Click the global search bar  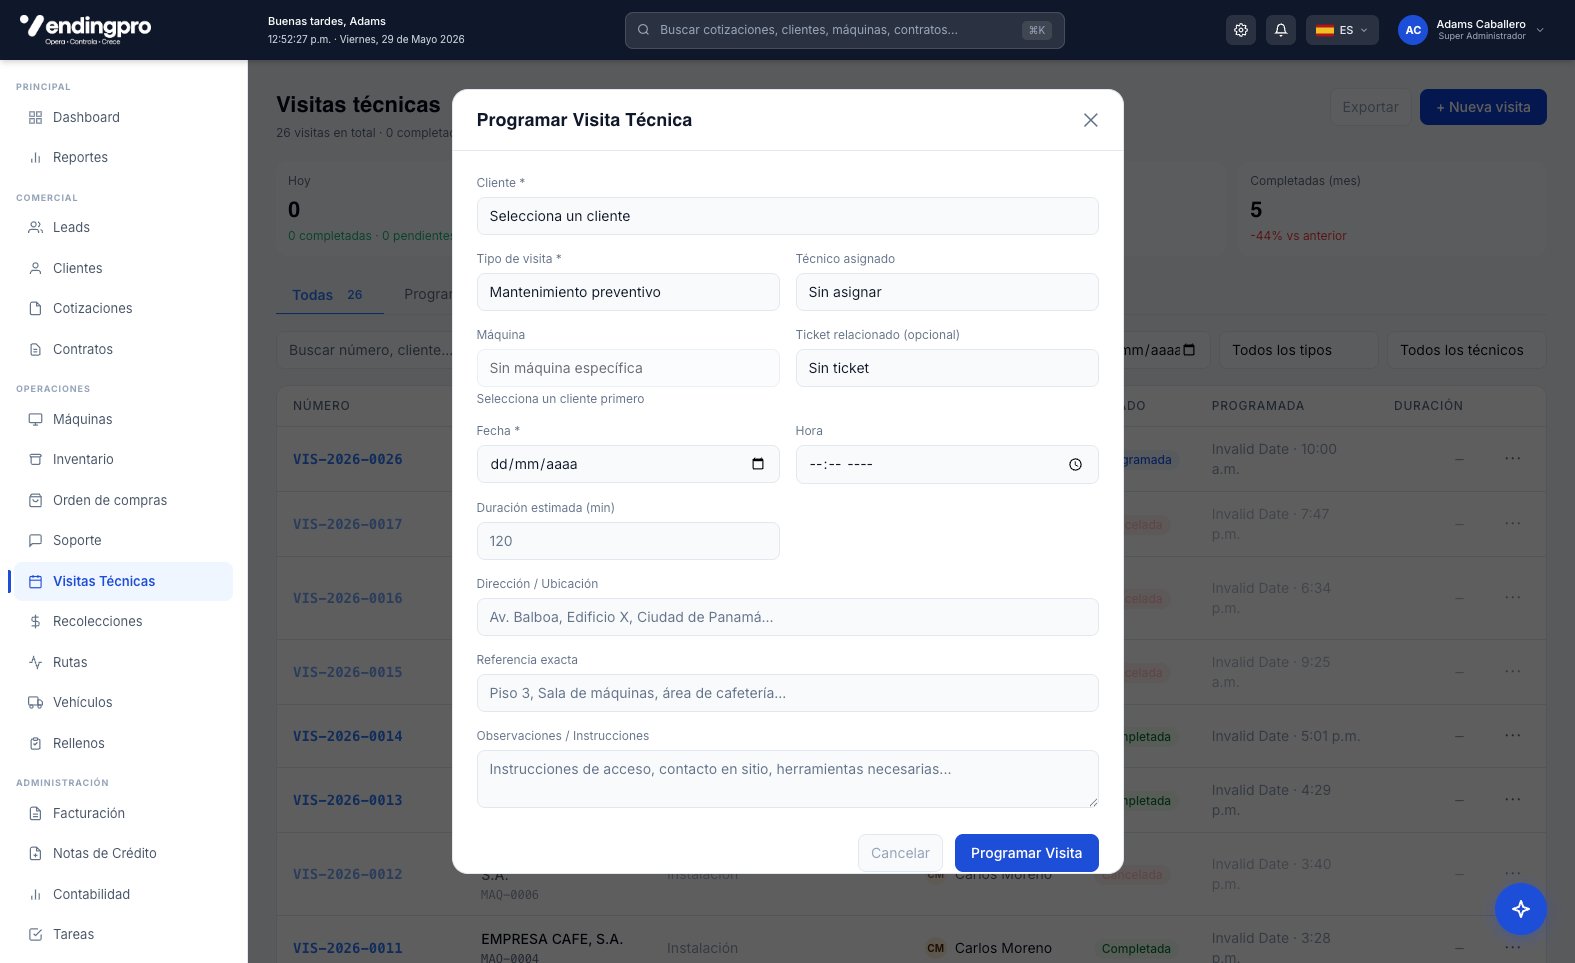[x=844, y=30]
